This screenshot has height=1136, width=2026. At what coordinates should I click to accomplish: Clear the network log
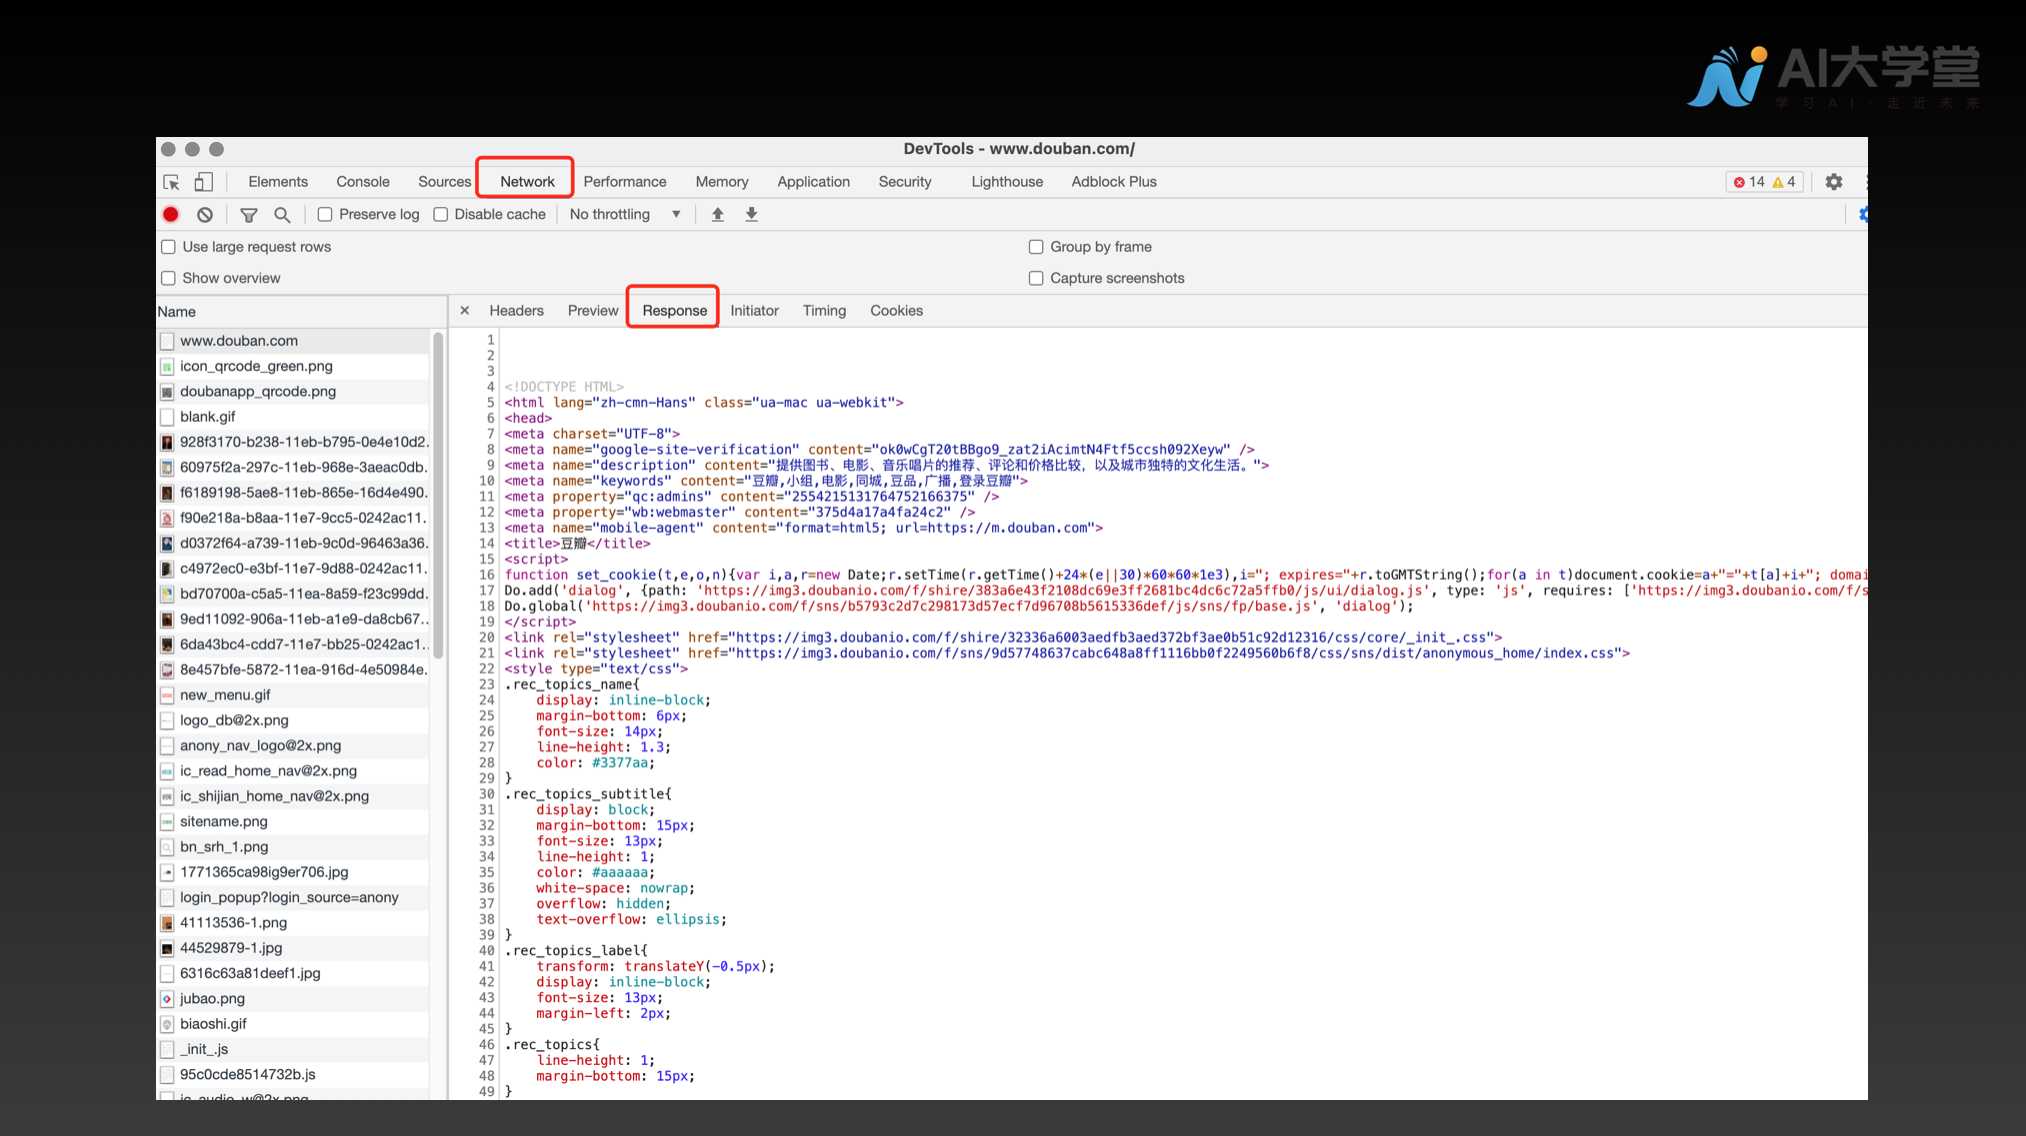[x=205, y=214]
